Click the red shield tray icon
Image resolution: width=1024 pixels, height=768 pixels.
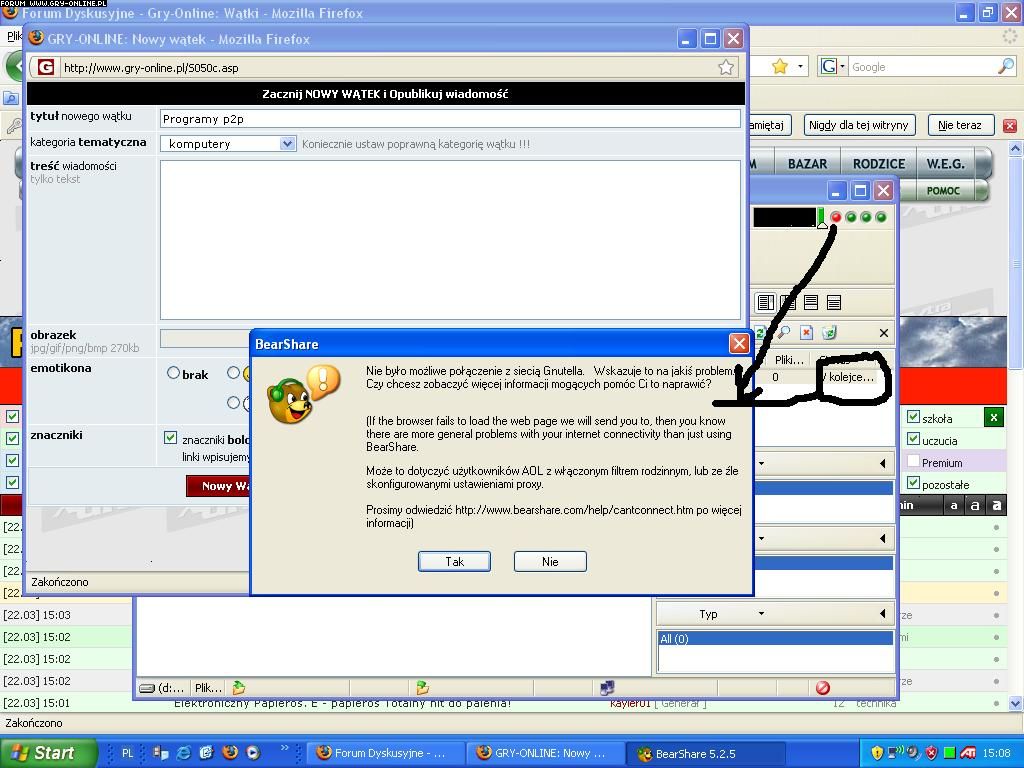coord(932,753)
